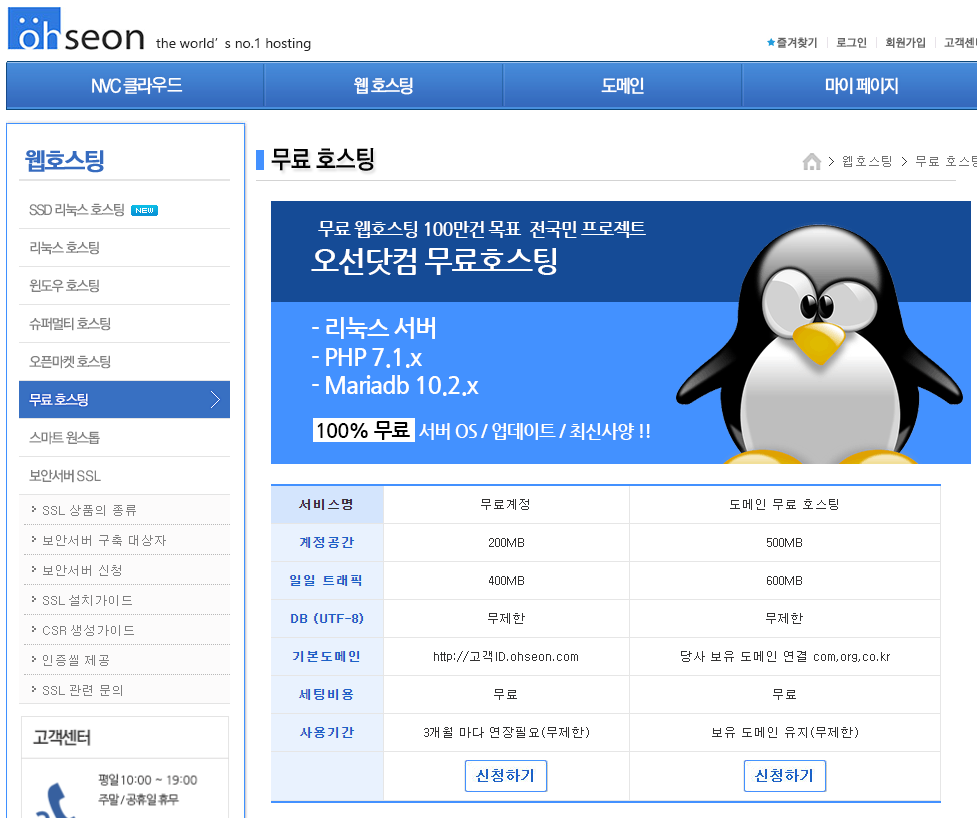
Task: Open 인증씰 제공 submenu item
Action: click(75, 660)
